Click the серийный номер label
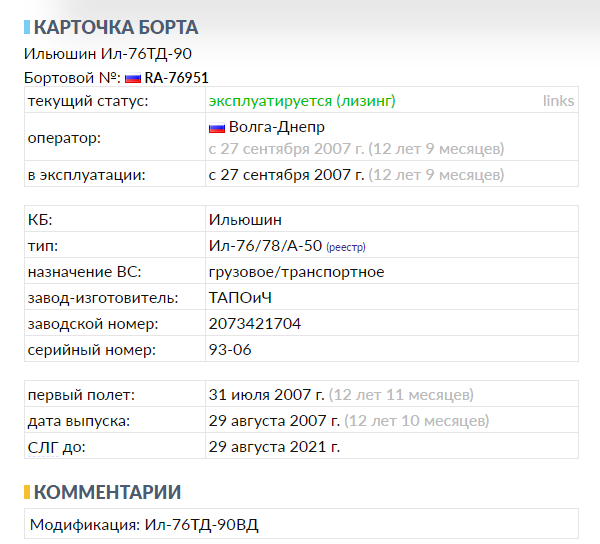Image resolution: width=600 pixels, height=544 pixels. click(91, 350)
